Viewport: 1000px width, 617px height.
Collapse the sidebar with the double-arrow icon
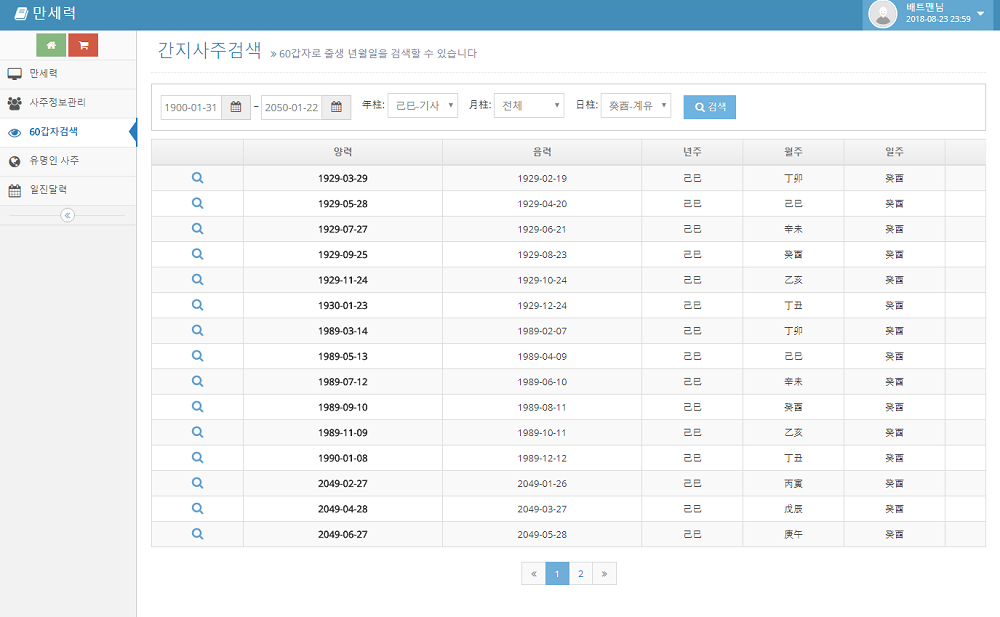pos(68,216)
